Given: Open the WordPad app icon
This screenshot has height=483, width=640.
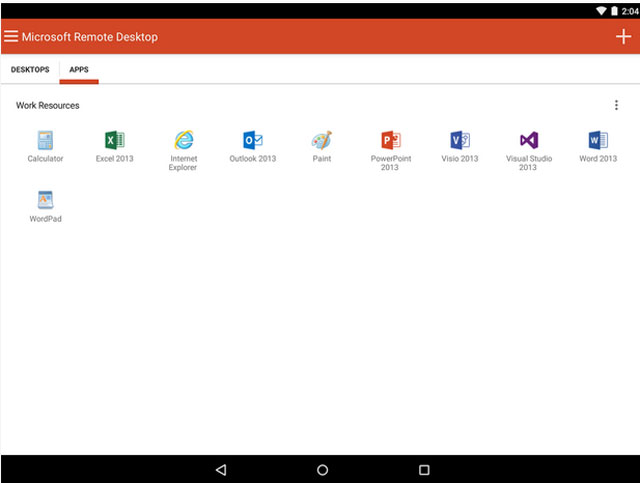Looking at the screenshot, I should pyautogui.click(x=45, y=200).
